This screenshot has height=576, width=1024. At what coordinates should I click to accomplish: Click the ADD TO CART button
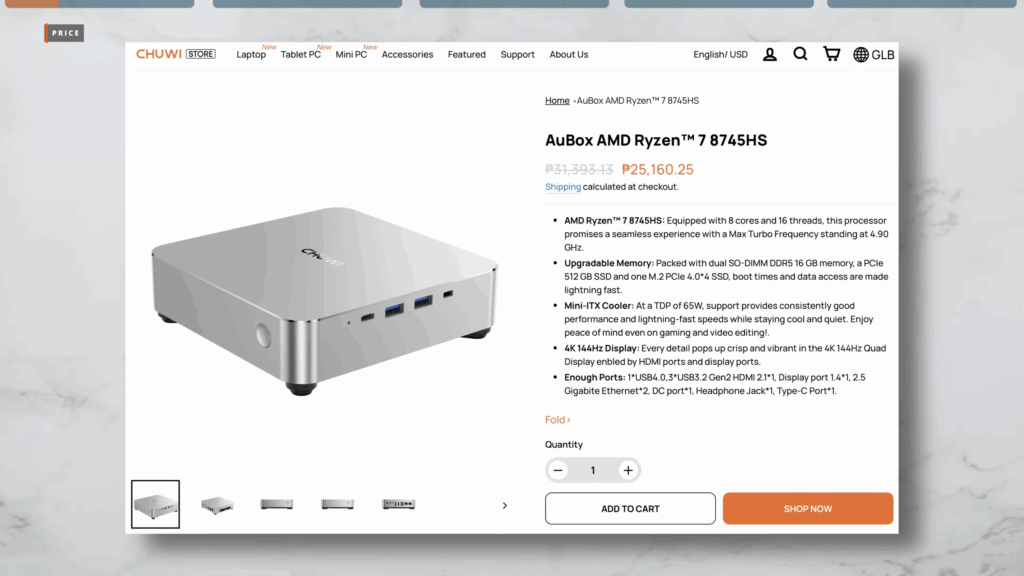[x=630, y=509]
